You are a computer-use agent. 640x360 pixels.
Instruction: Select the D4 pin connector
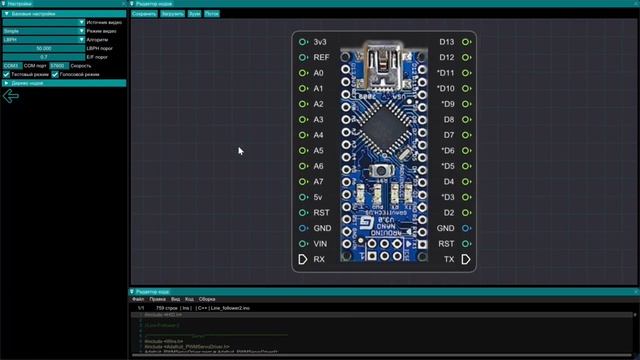466,182
